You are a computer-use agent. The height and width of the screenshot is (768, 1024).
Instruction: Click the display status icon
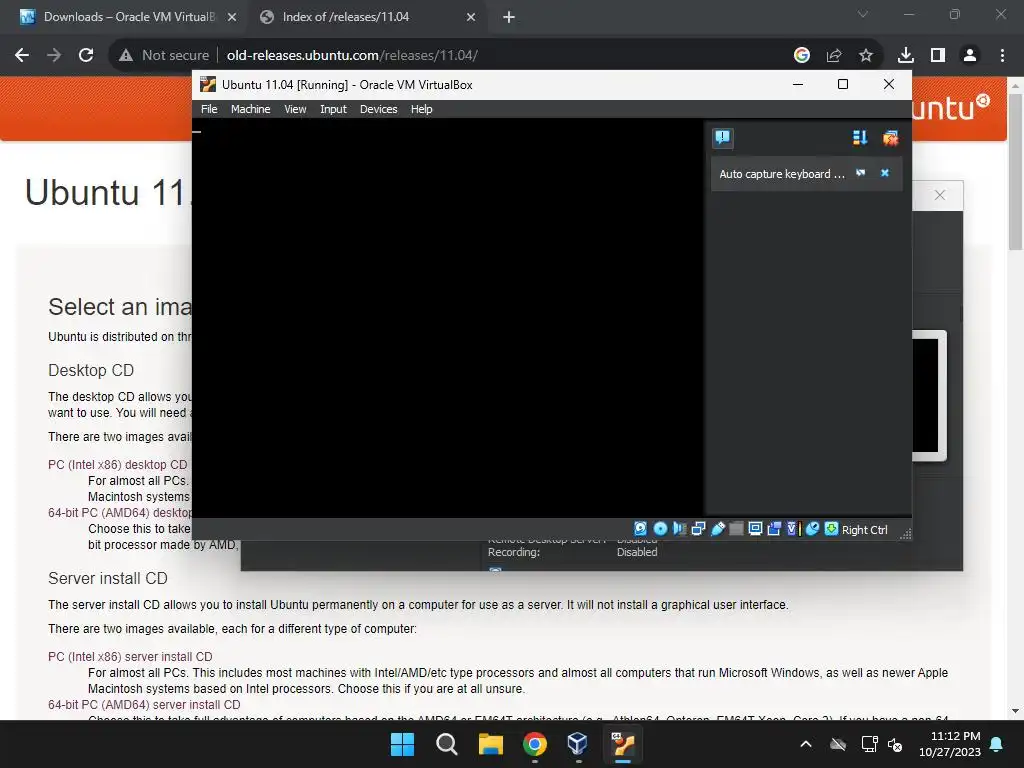coord(755,529)
